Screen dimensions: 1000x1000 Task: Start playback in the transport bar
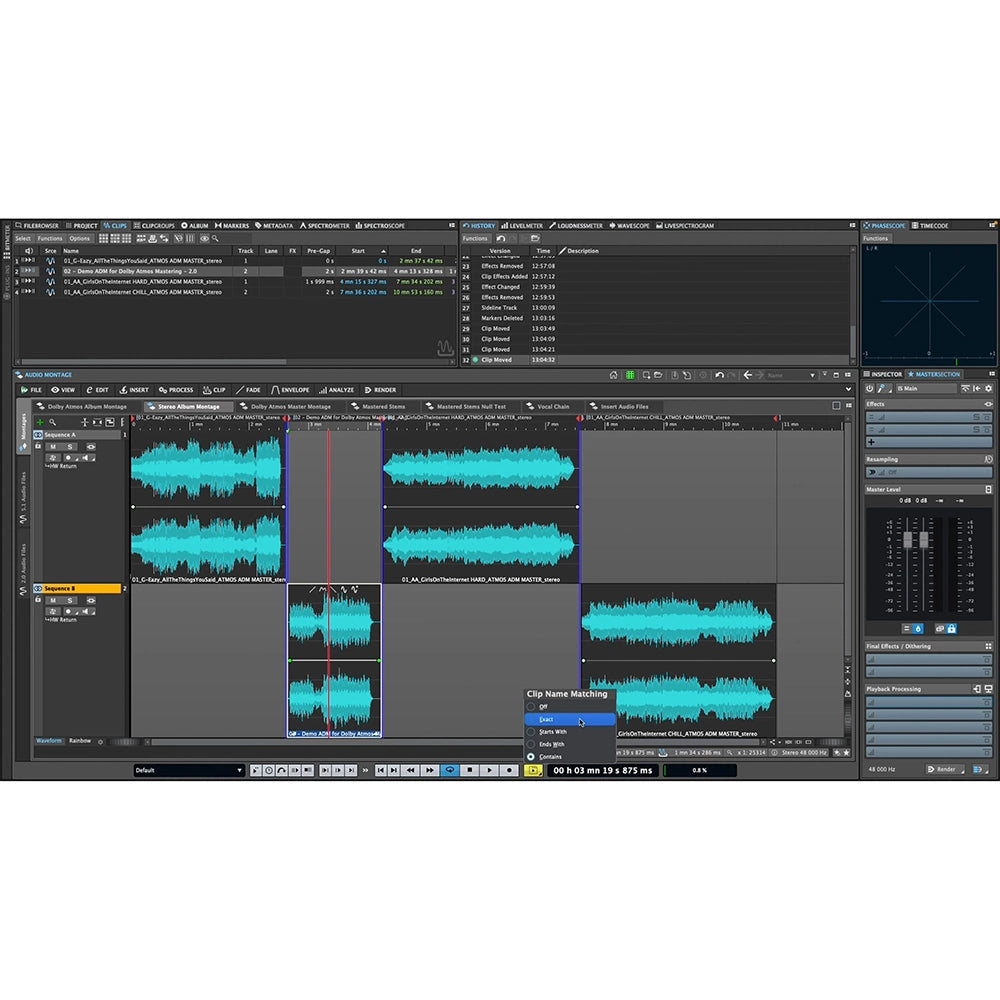pyautogui.click(x=489, y=770)
